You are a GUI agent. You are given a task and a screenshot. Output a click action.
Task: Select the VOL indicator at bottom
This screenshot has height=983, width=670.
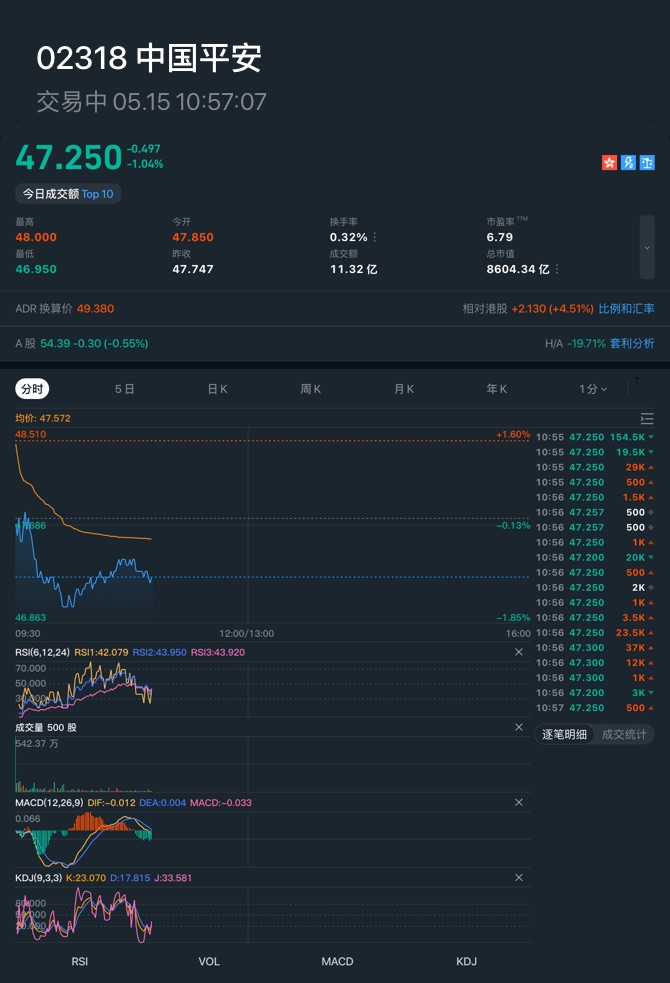[x=209, y=961]
